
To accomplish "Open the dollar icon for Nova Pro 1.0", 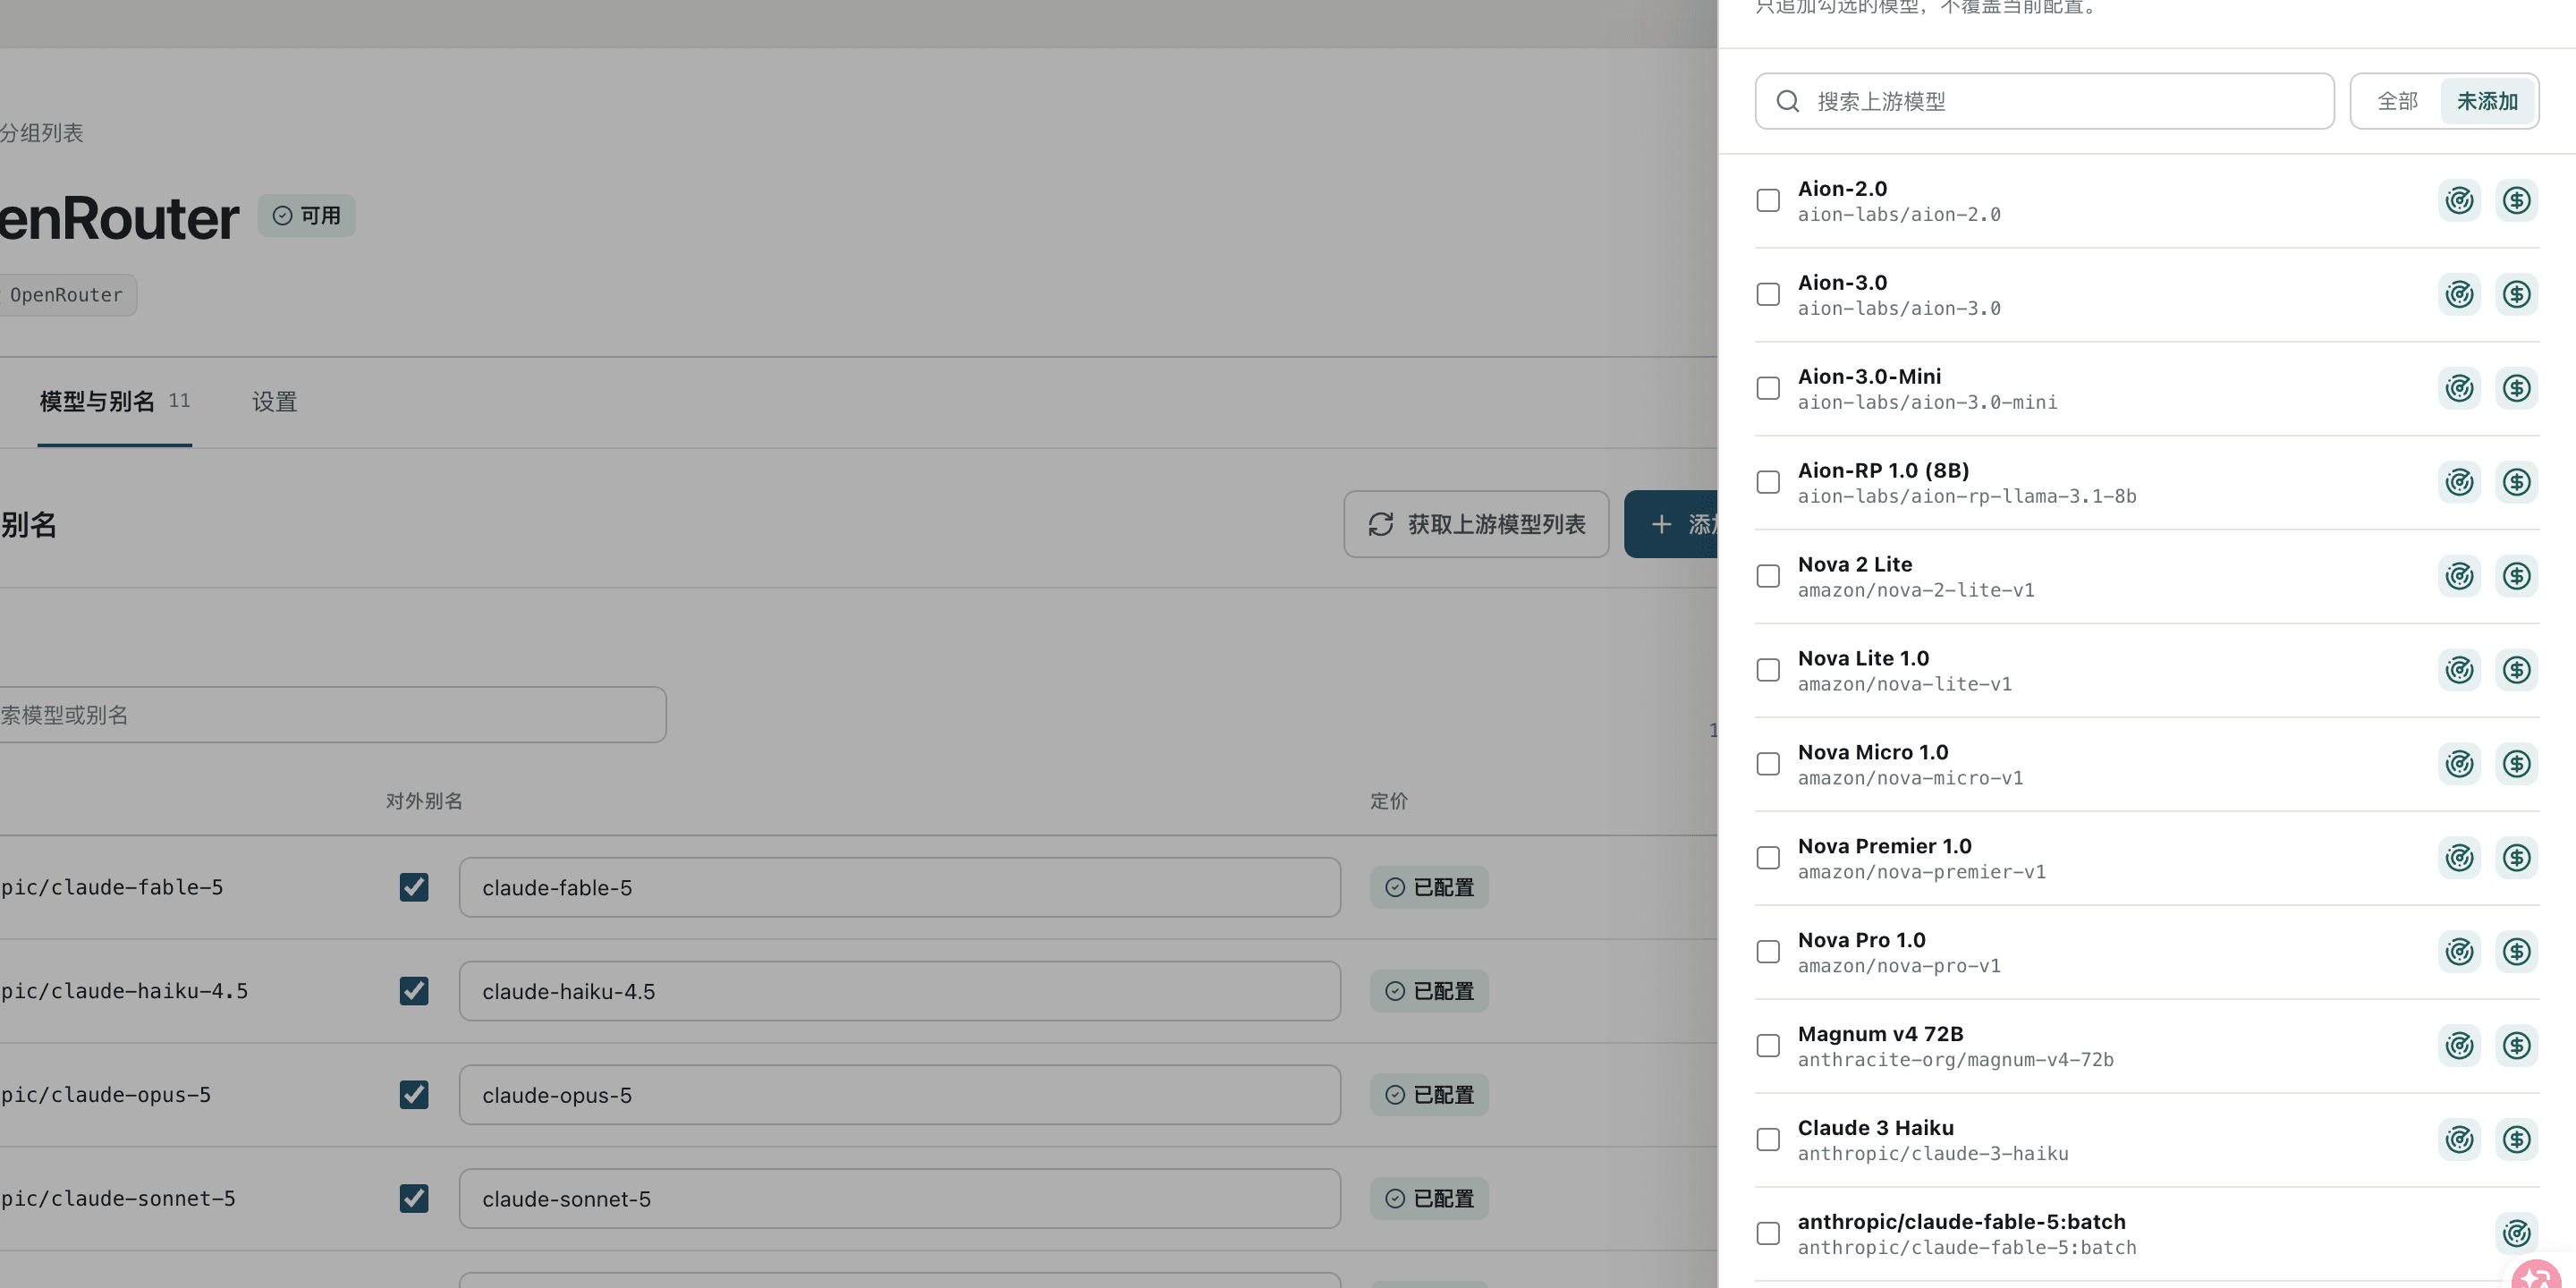I will point(2516,952).
